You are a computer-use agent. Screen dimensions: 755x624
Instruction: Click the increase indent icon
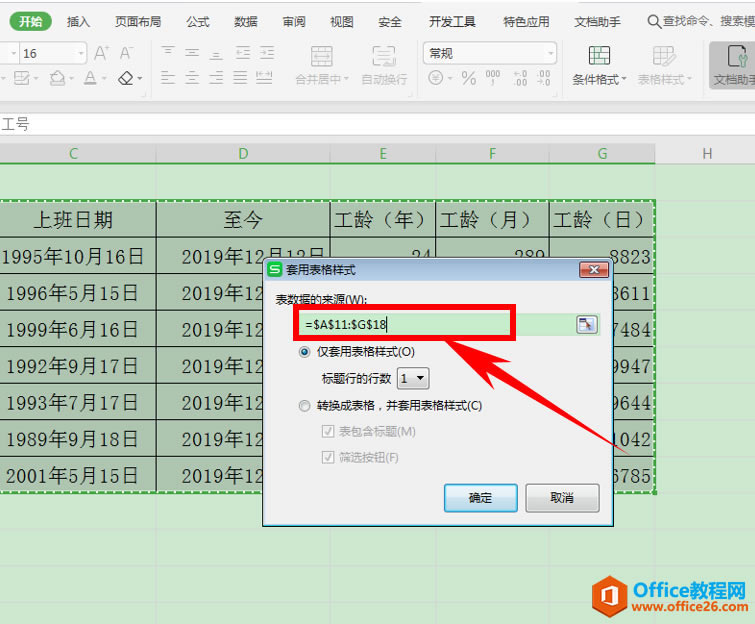267,52
